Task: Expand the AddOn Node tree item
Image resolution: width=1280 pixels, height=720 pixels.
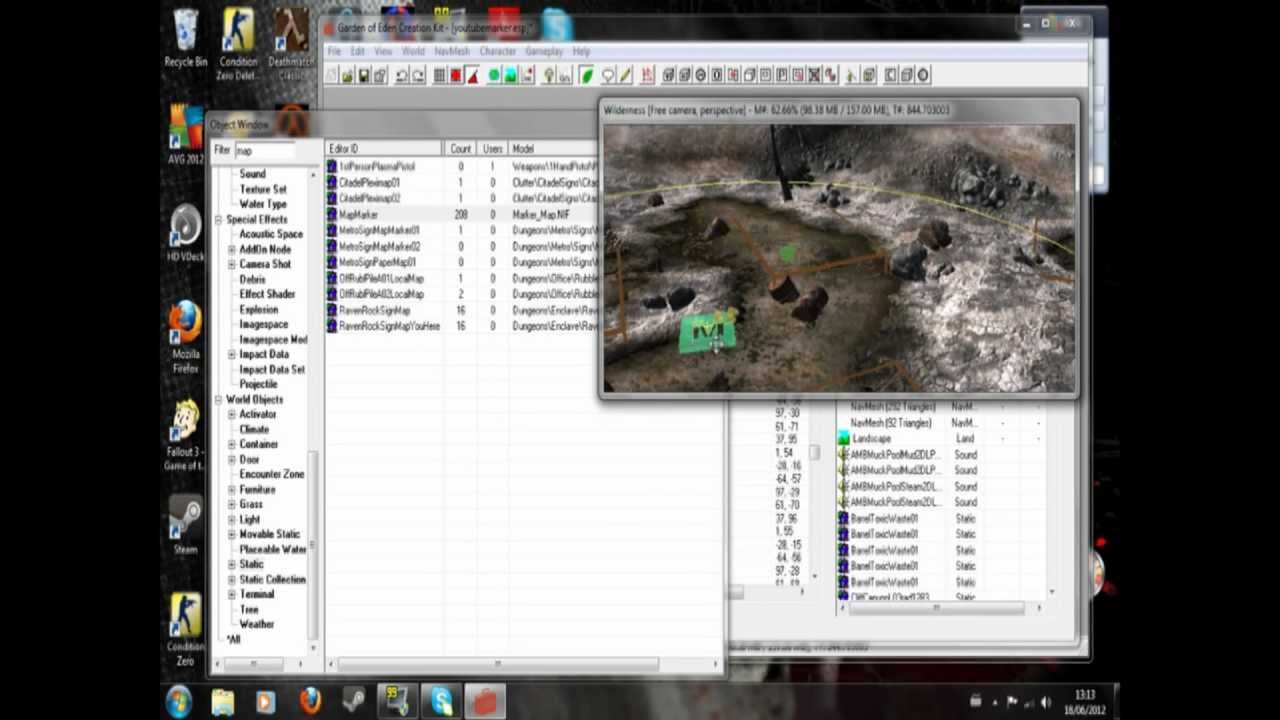Action: click(232, 249)
